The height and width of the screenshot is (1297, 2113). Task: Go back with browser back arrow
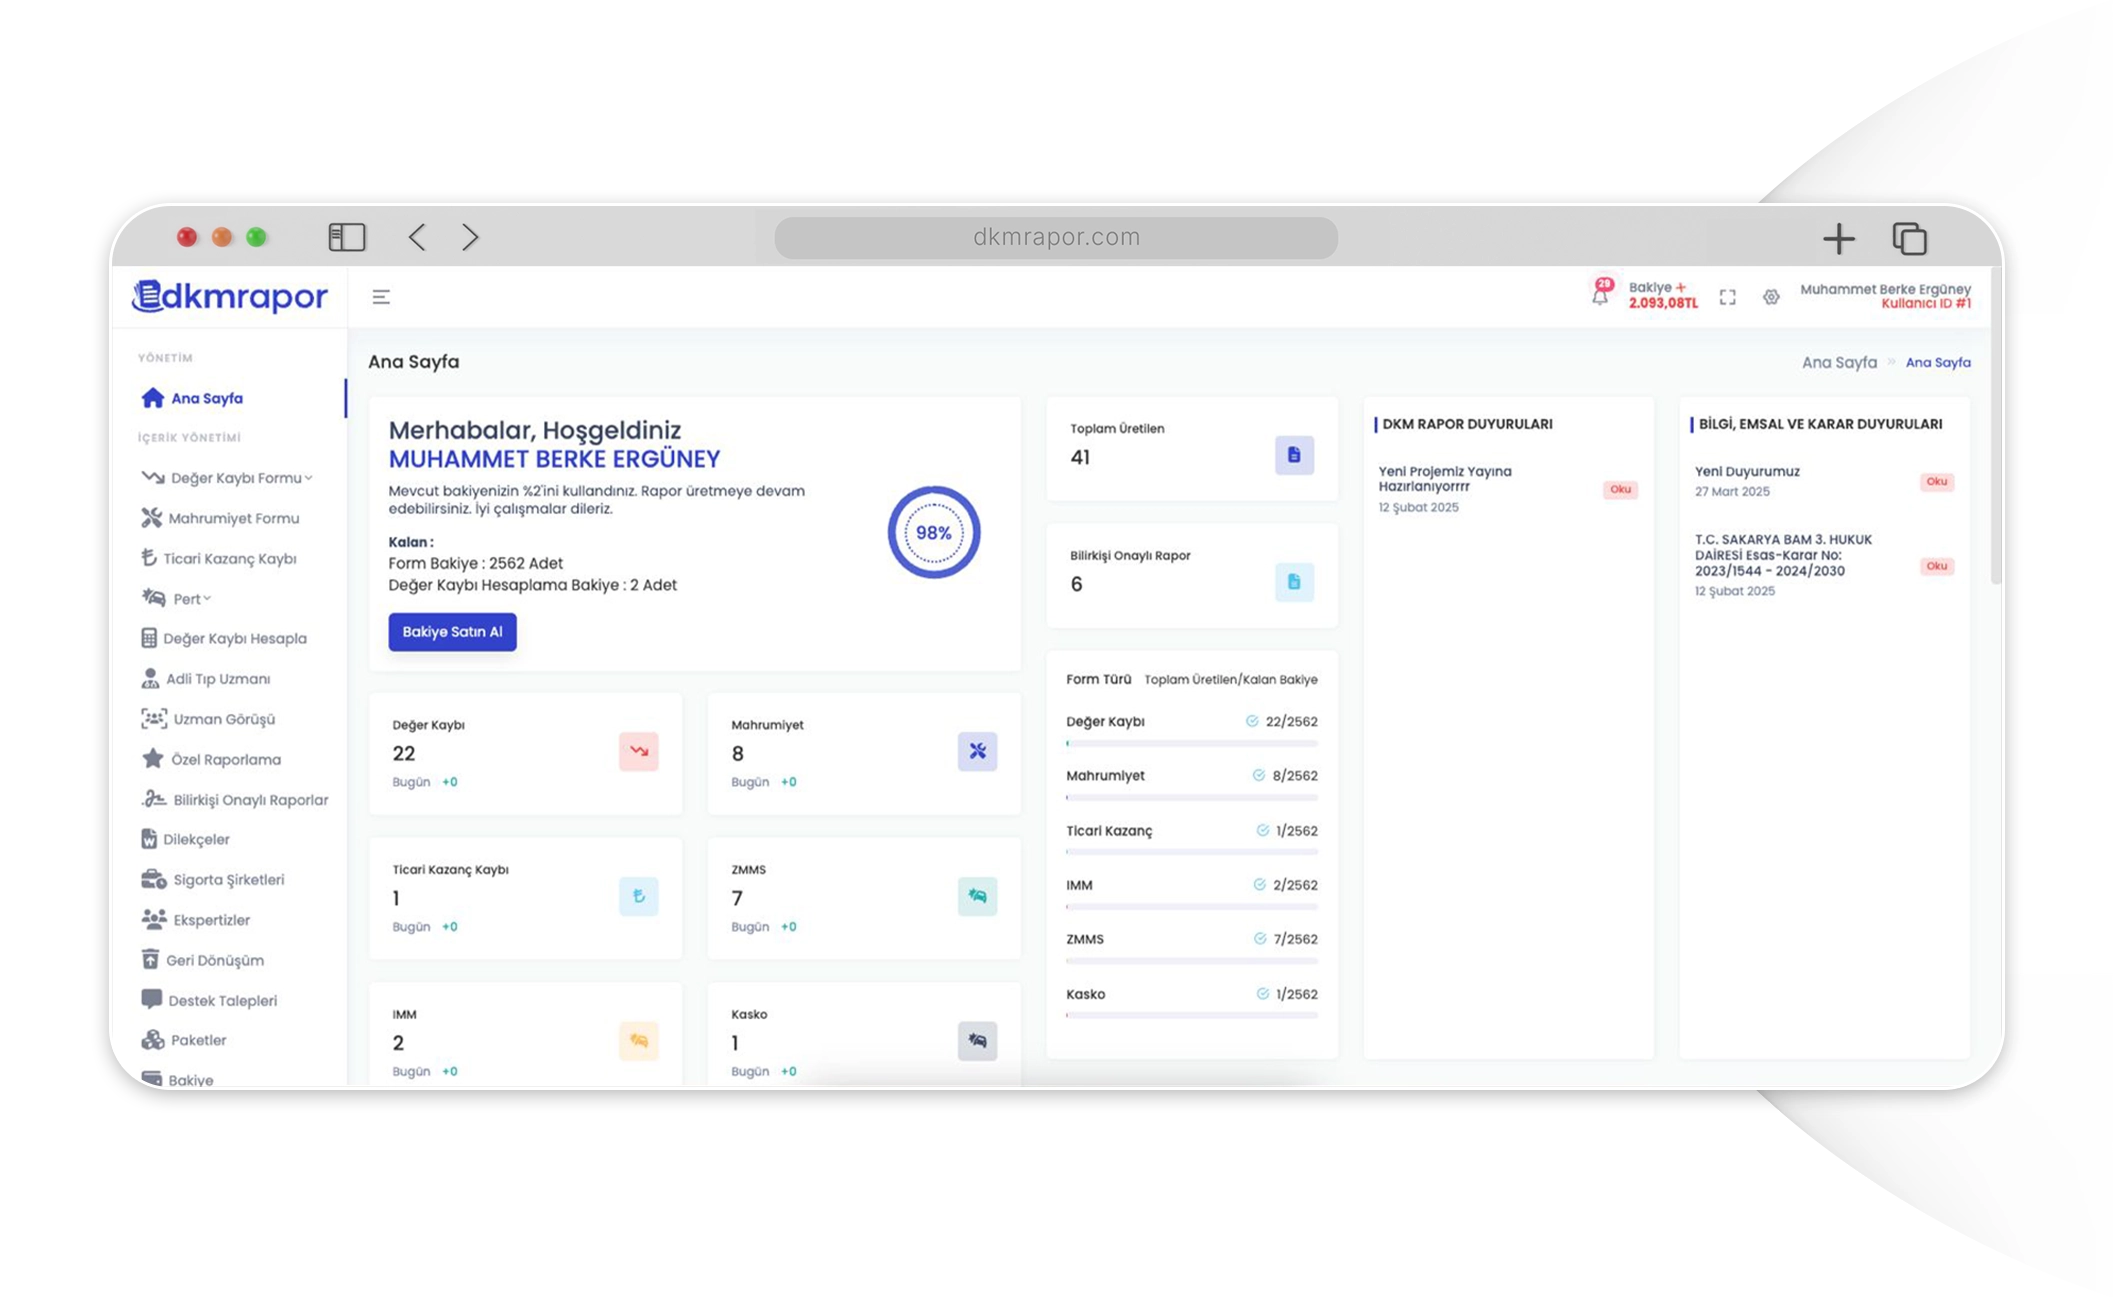[x=417, y=237]
